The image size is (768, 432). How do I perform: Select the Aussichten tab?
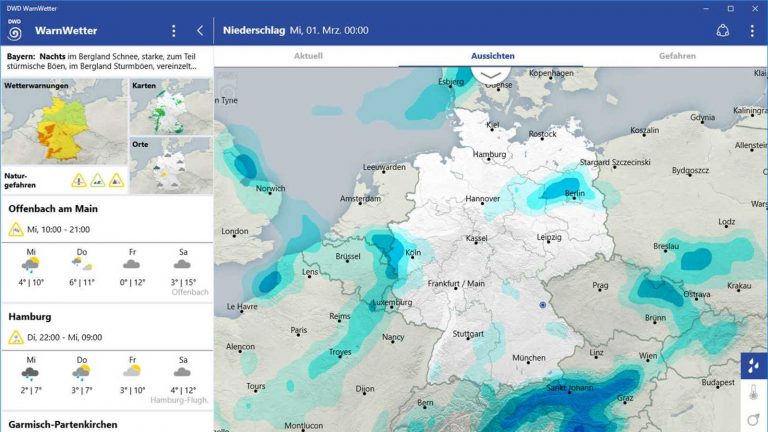point(493,56)
